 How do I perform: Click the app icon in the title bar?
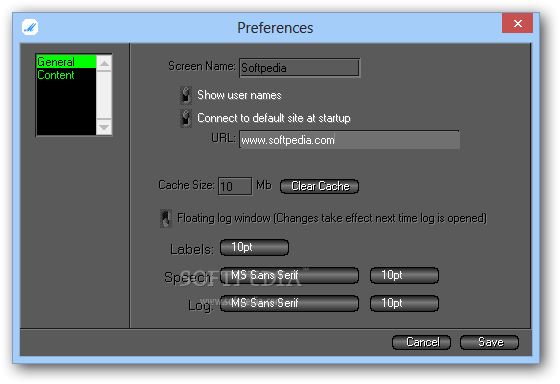(30, 27)
